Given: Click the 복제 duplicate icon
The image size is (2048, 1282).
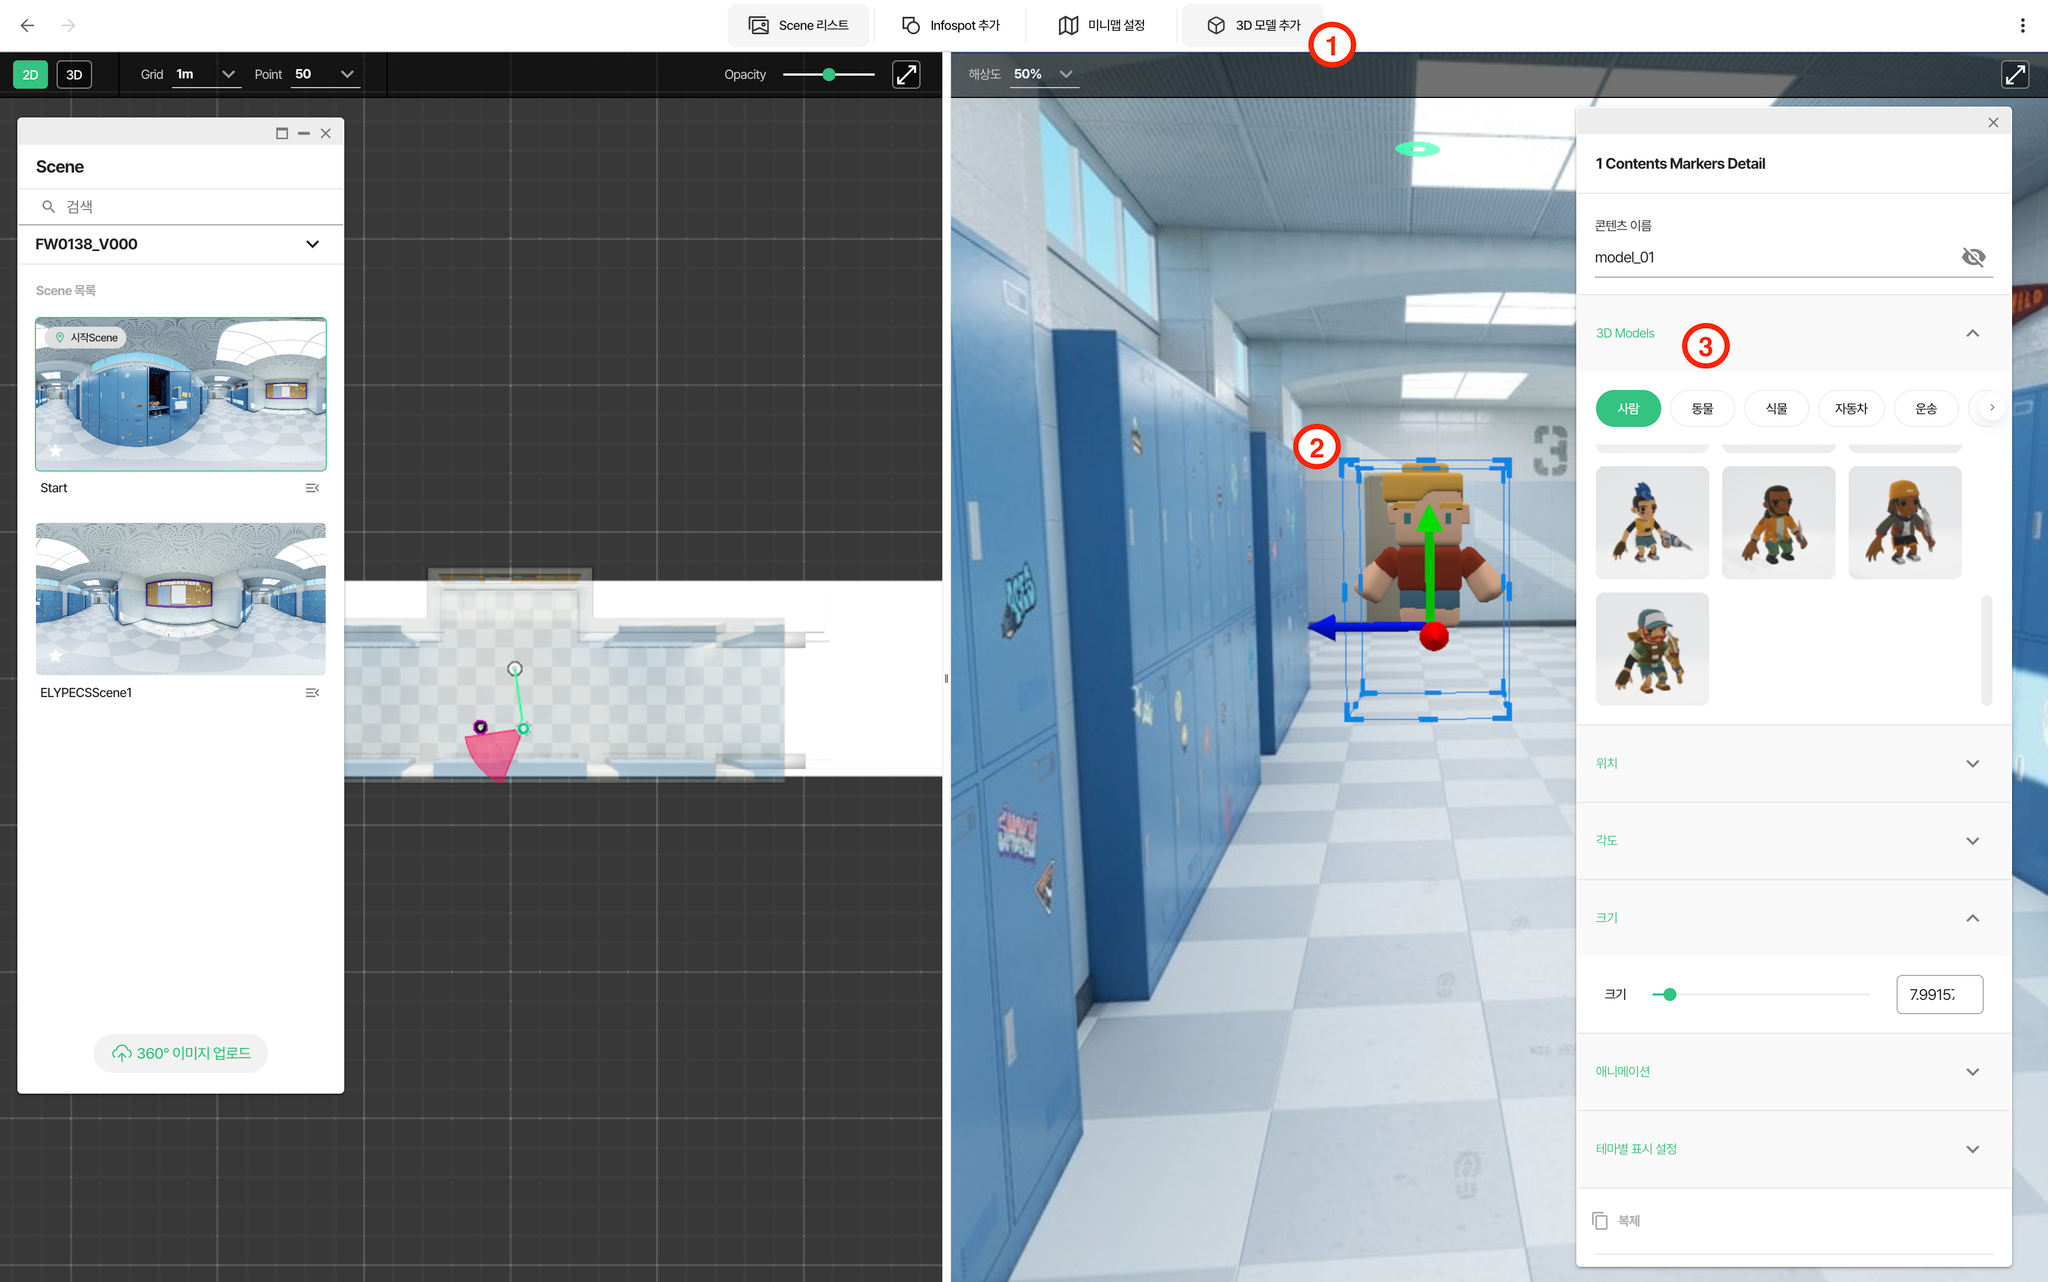Looking at the screenshot, I should 1600,1220.
